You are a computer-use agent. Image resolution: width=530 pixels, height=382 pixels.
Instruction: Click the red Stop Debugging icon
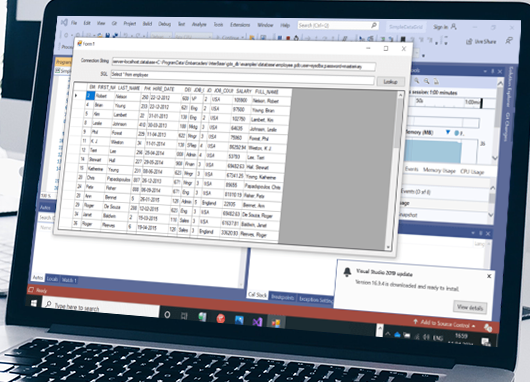click(x=288, y=38)
